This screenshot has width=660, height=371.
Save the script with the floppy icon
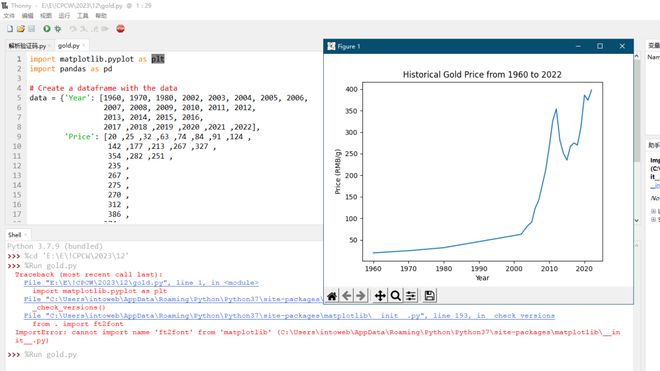[x=32, y=29]
